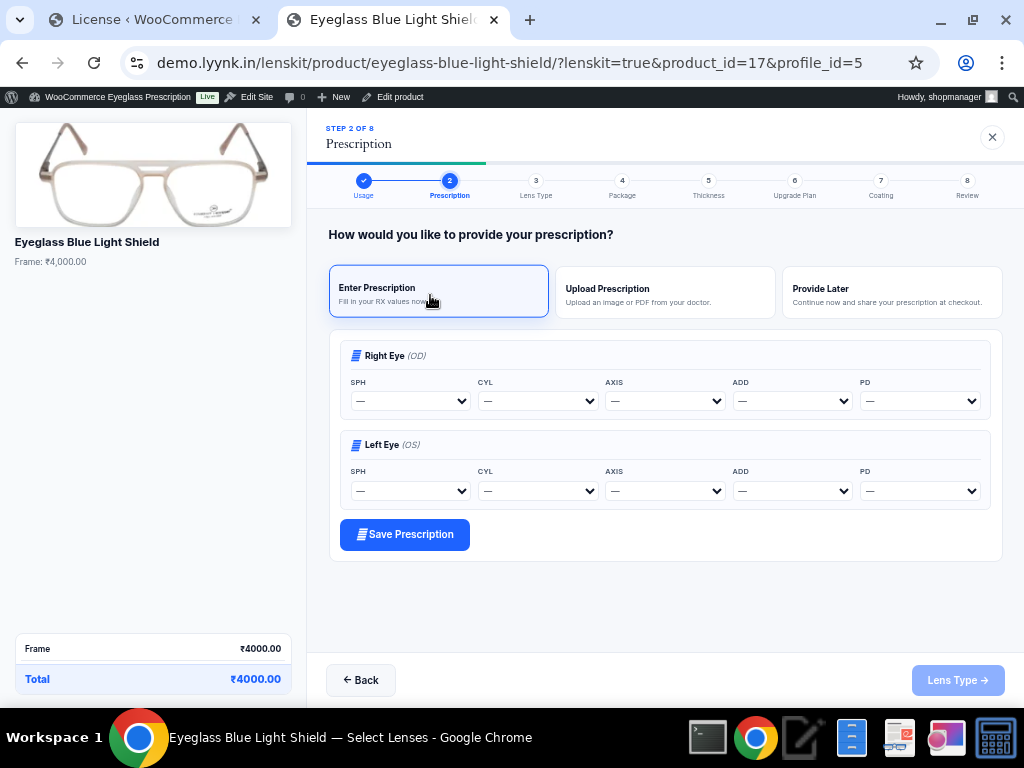This screenshot has width=1024, height=768.
Task: Select the Enter Prescription option
Action: (x=438, y=291)
